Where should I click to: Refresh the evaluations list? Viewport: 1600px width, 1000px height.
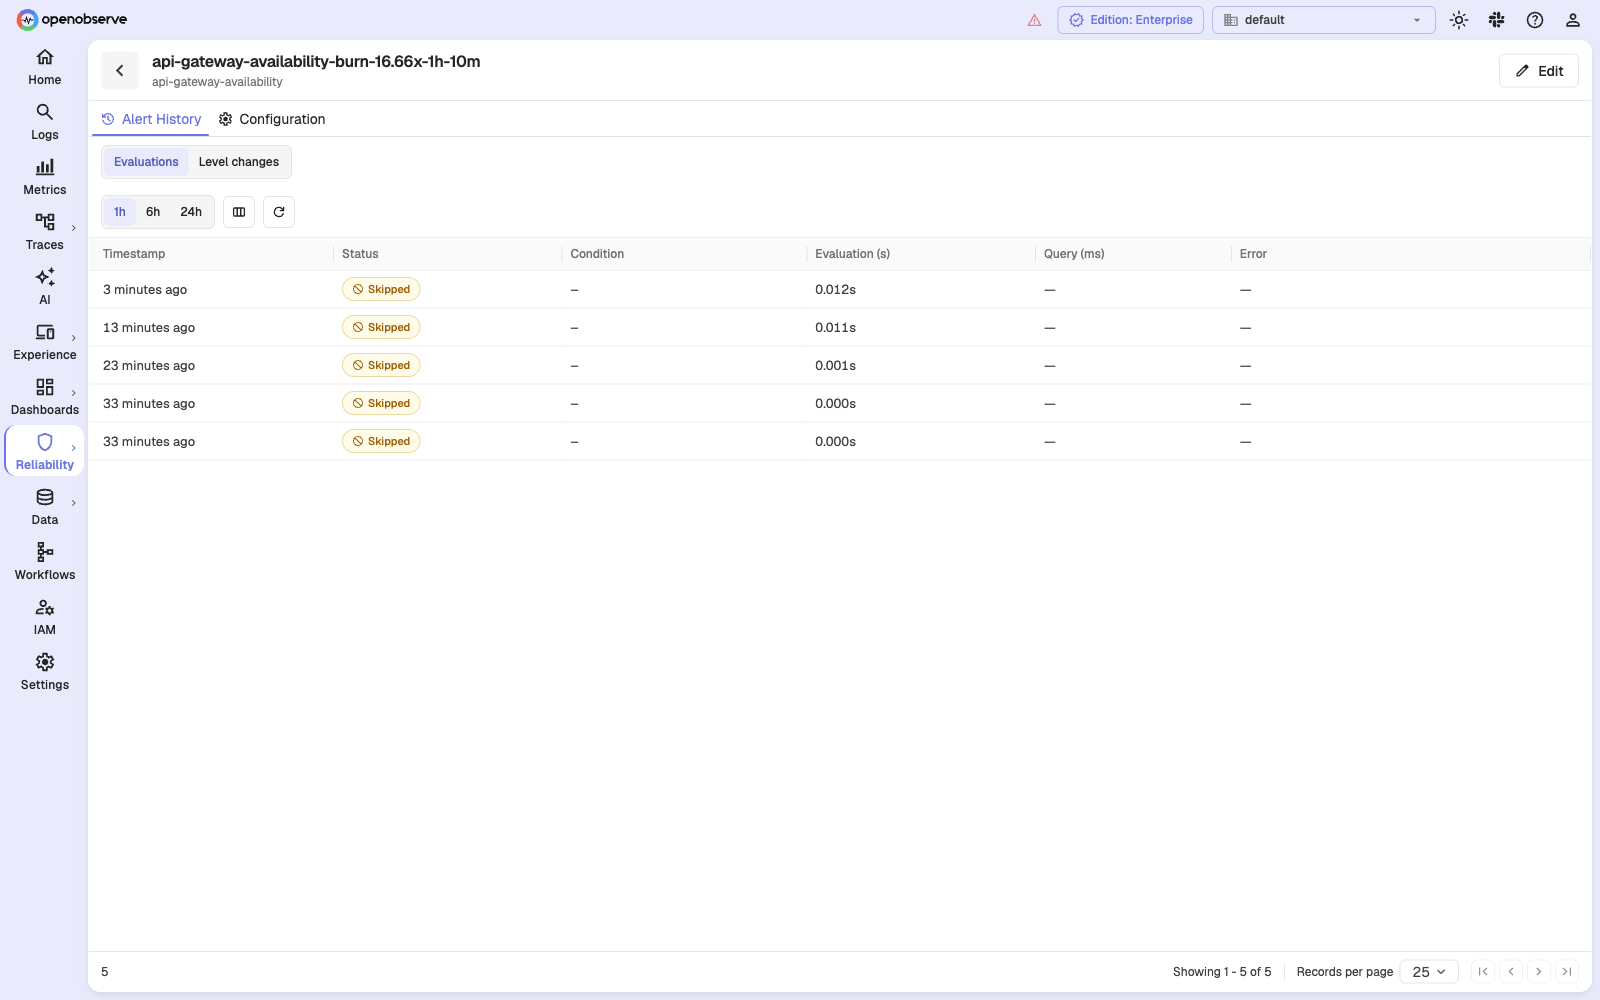tap(279, 212)
